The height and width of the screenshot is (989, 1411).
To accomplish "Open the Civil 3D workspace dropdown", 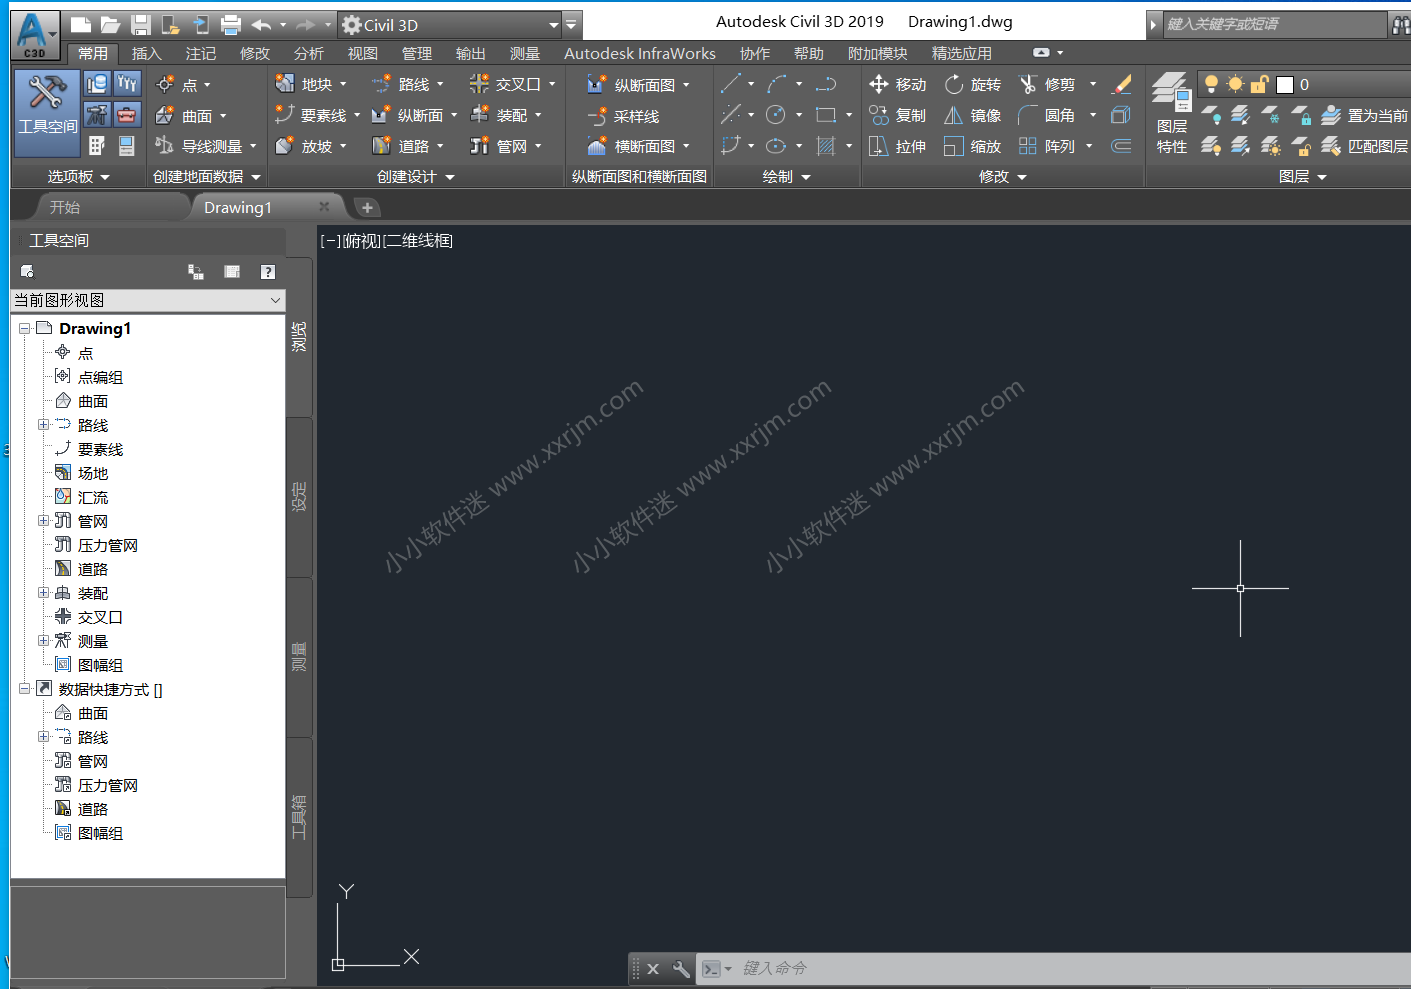I will 450,25.
